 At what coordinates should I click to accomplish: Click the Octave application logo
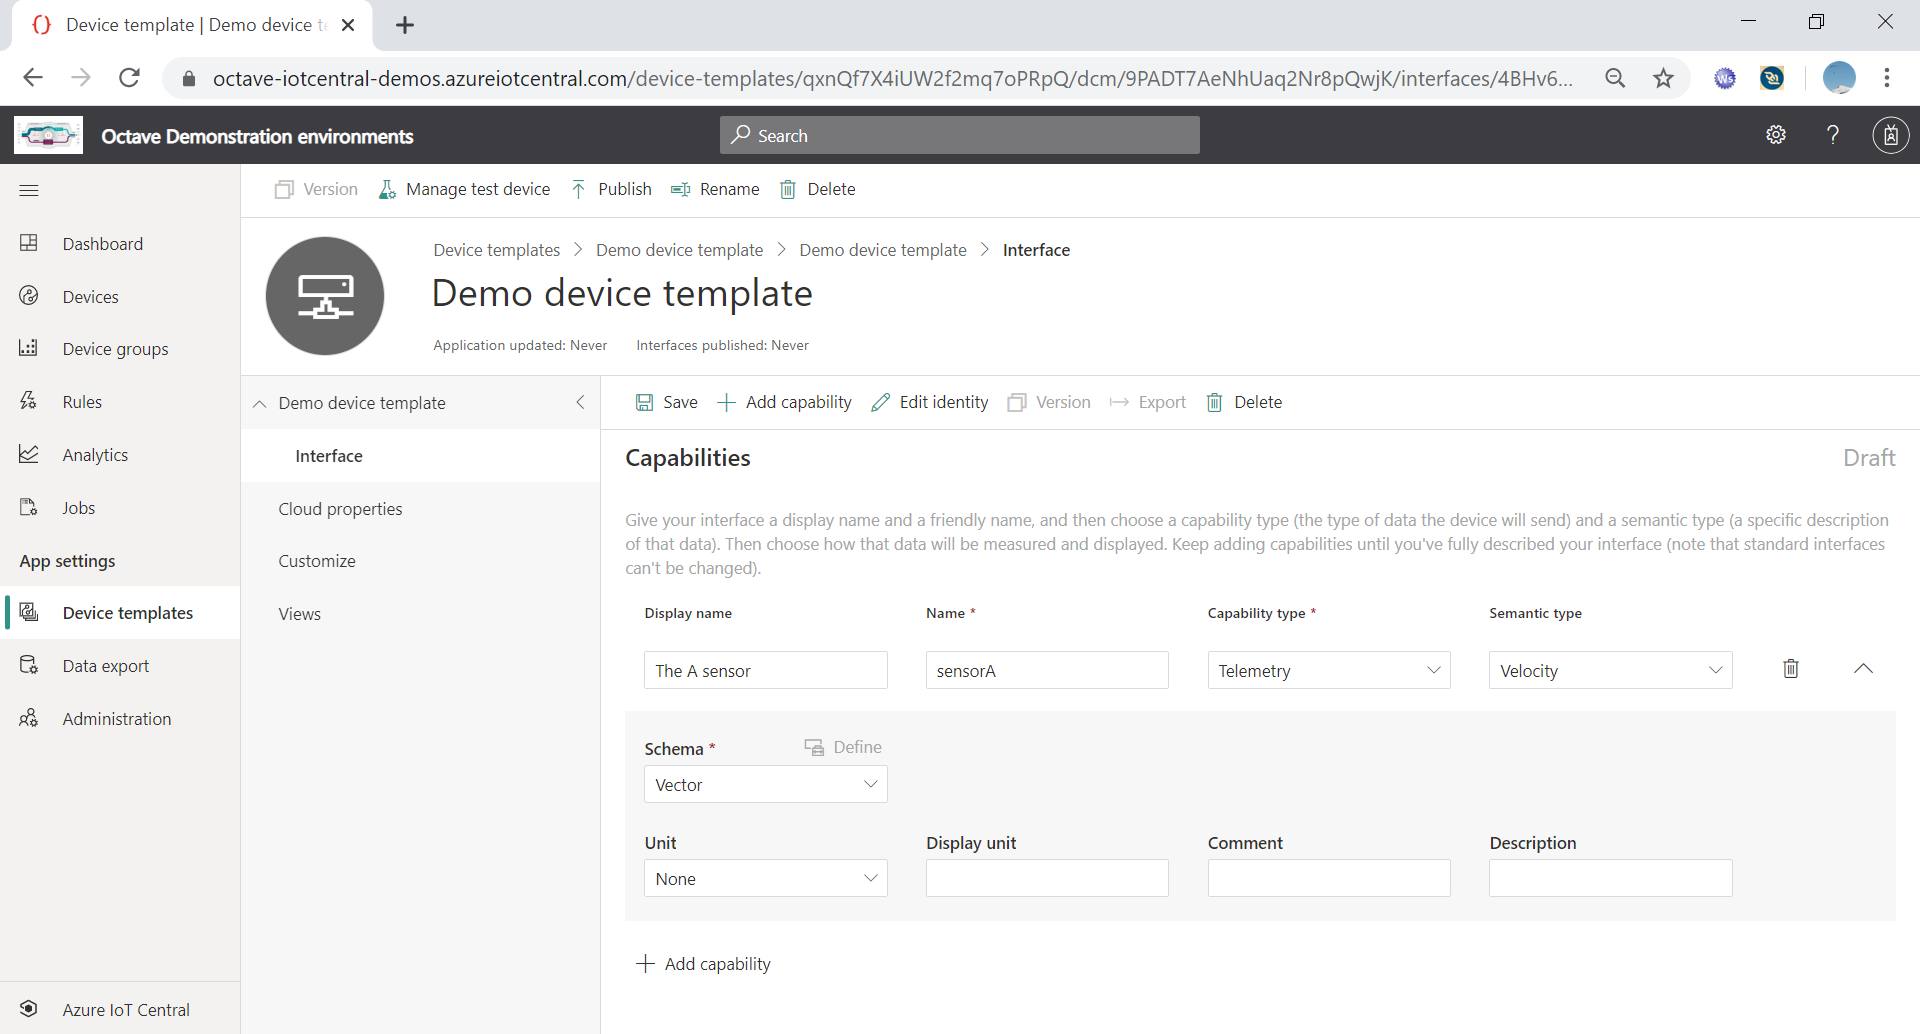(x=48, y=135)
